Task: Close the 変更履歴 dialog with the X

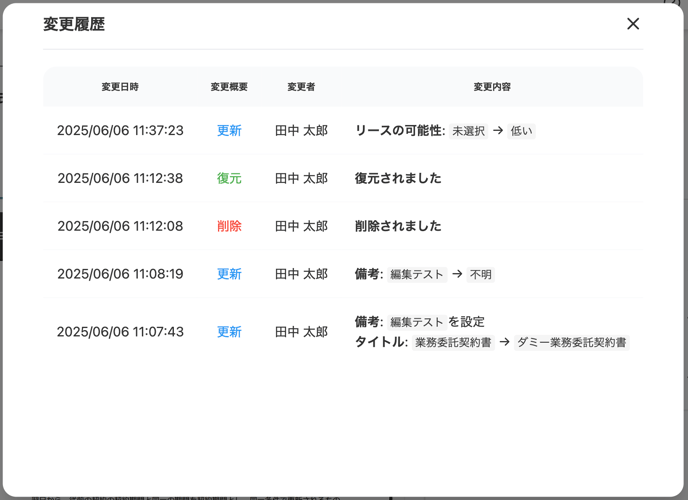Action: 633,24
